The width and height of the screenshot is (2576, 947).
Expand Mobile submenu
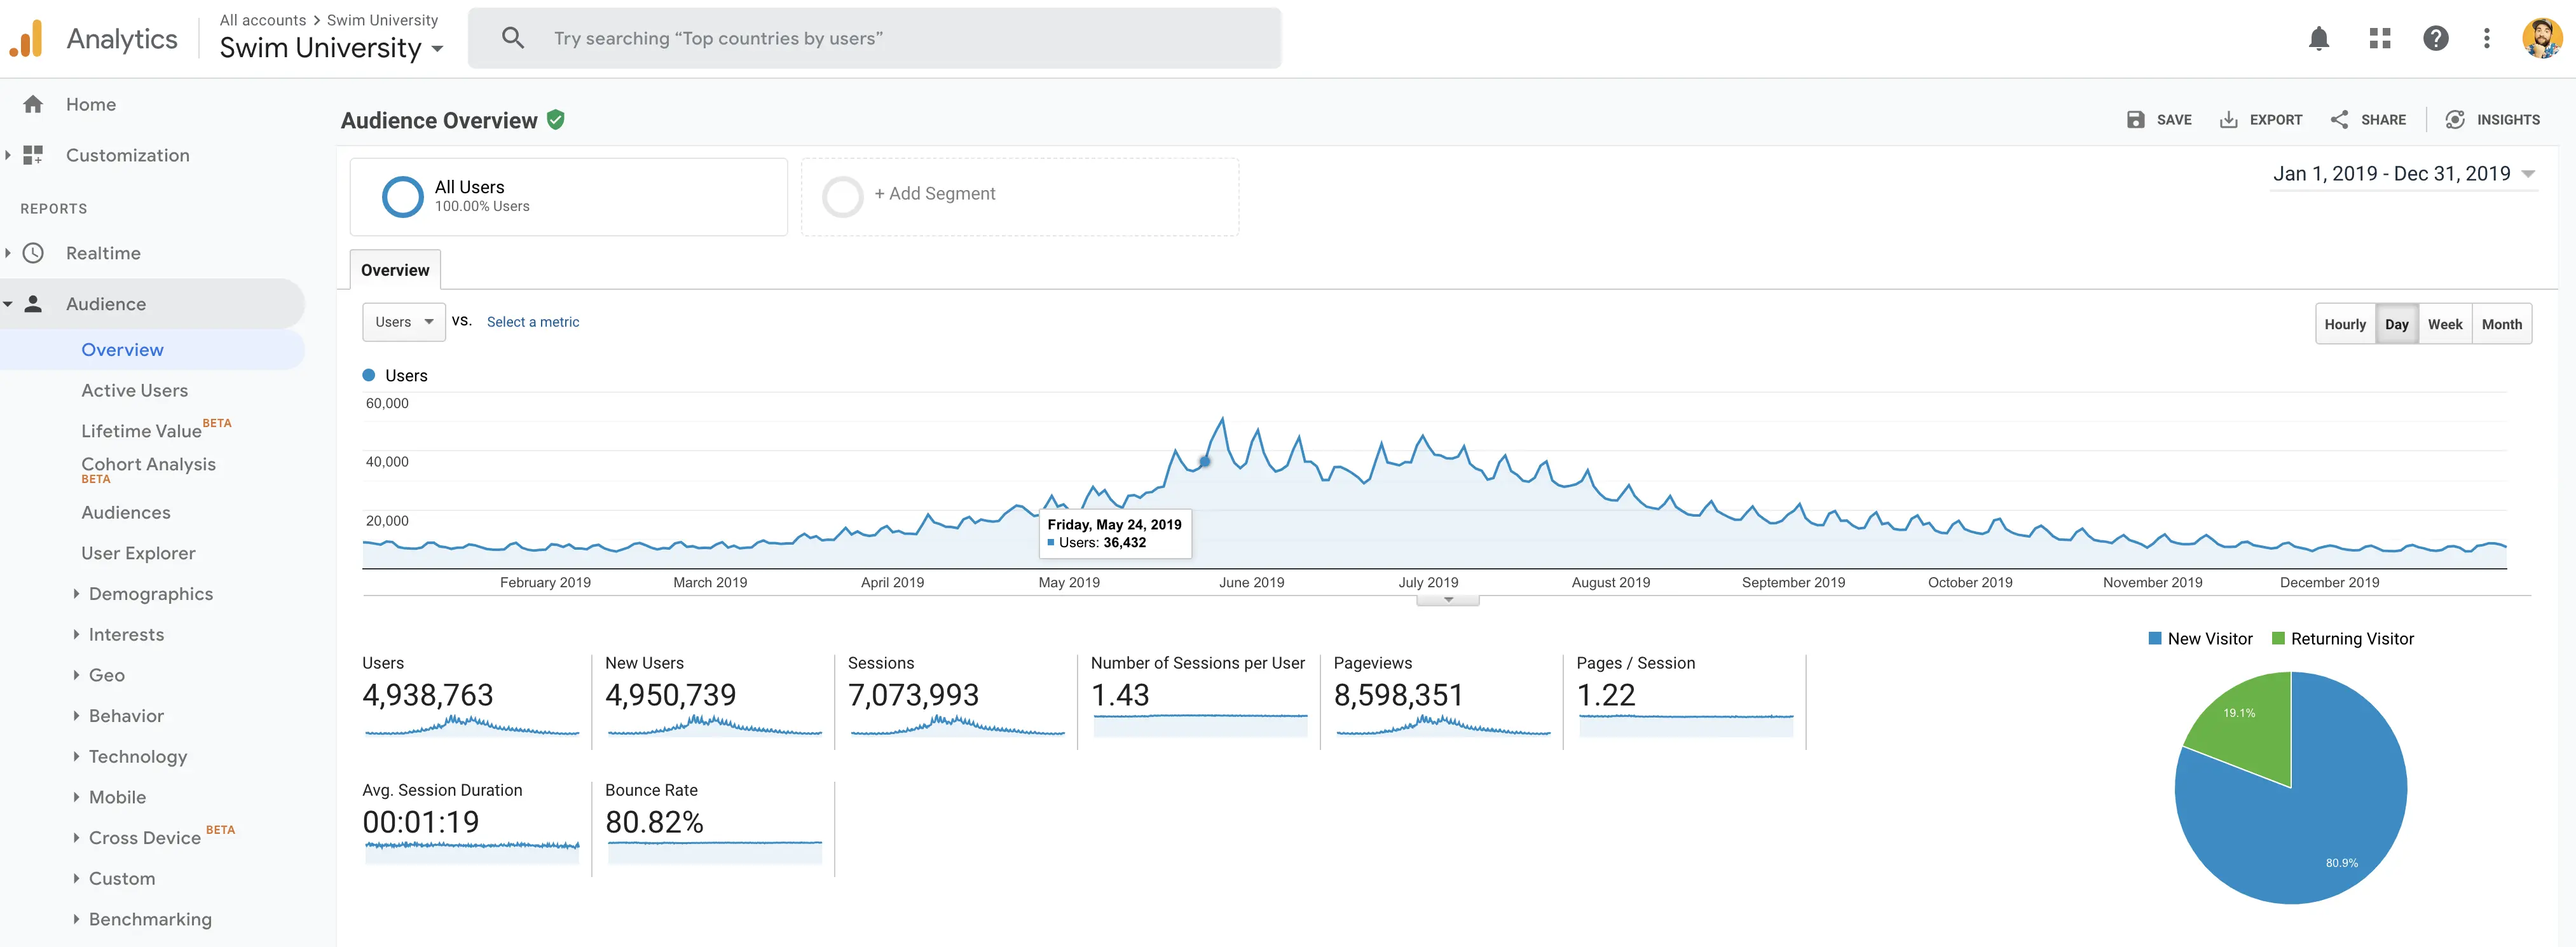pyautogui.click(x=76, y=797)
